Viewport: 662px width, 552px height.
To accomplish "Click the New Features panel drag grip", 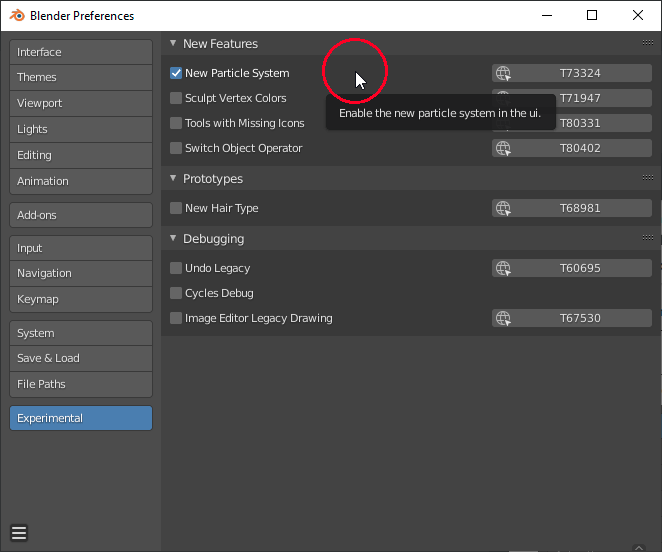I will (648, 43).
